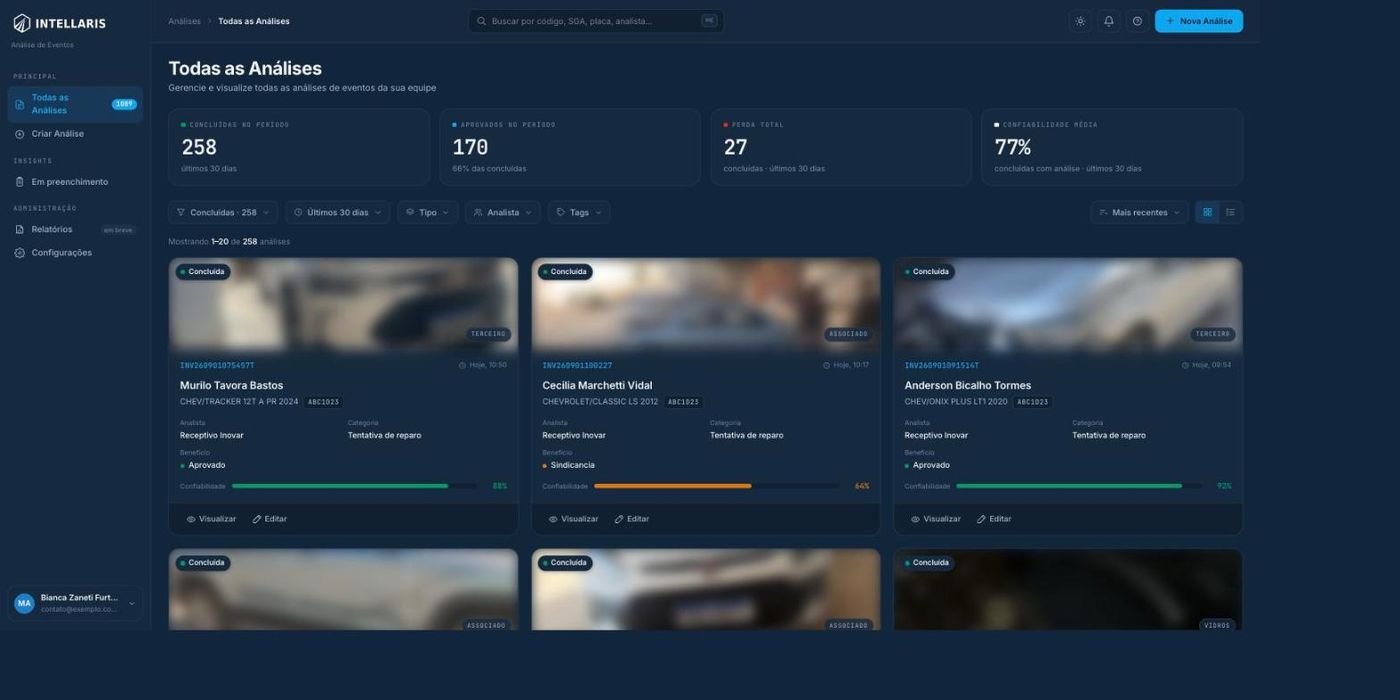
Task: Open Relatórios in sidebar
Action: pyautogui.click(x=75, y=229)
